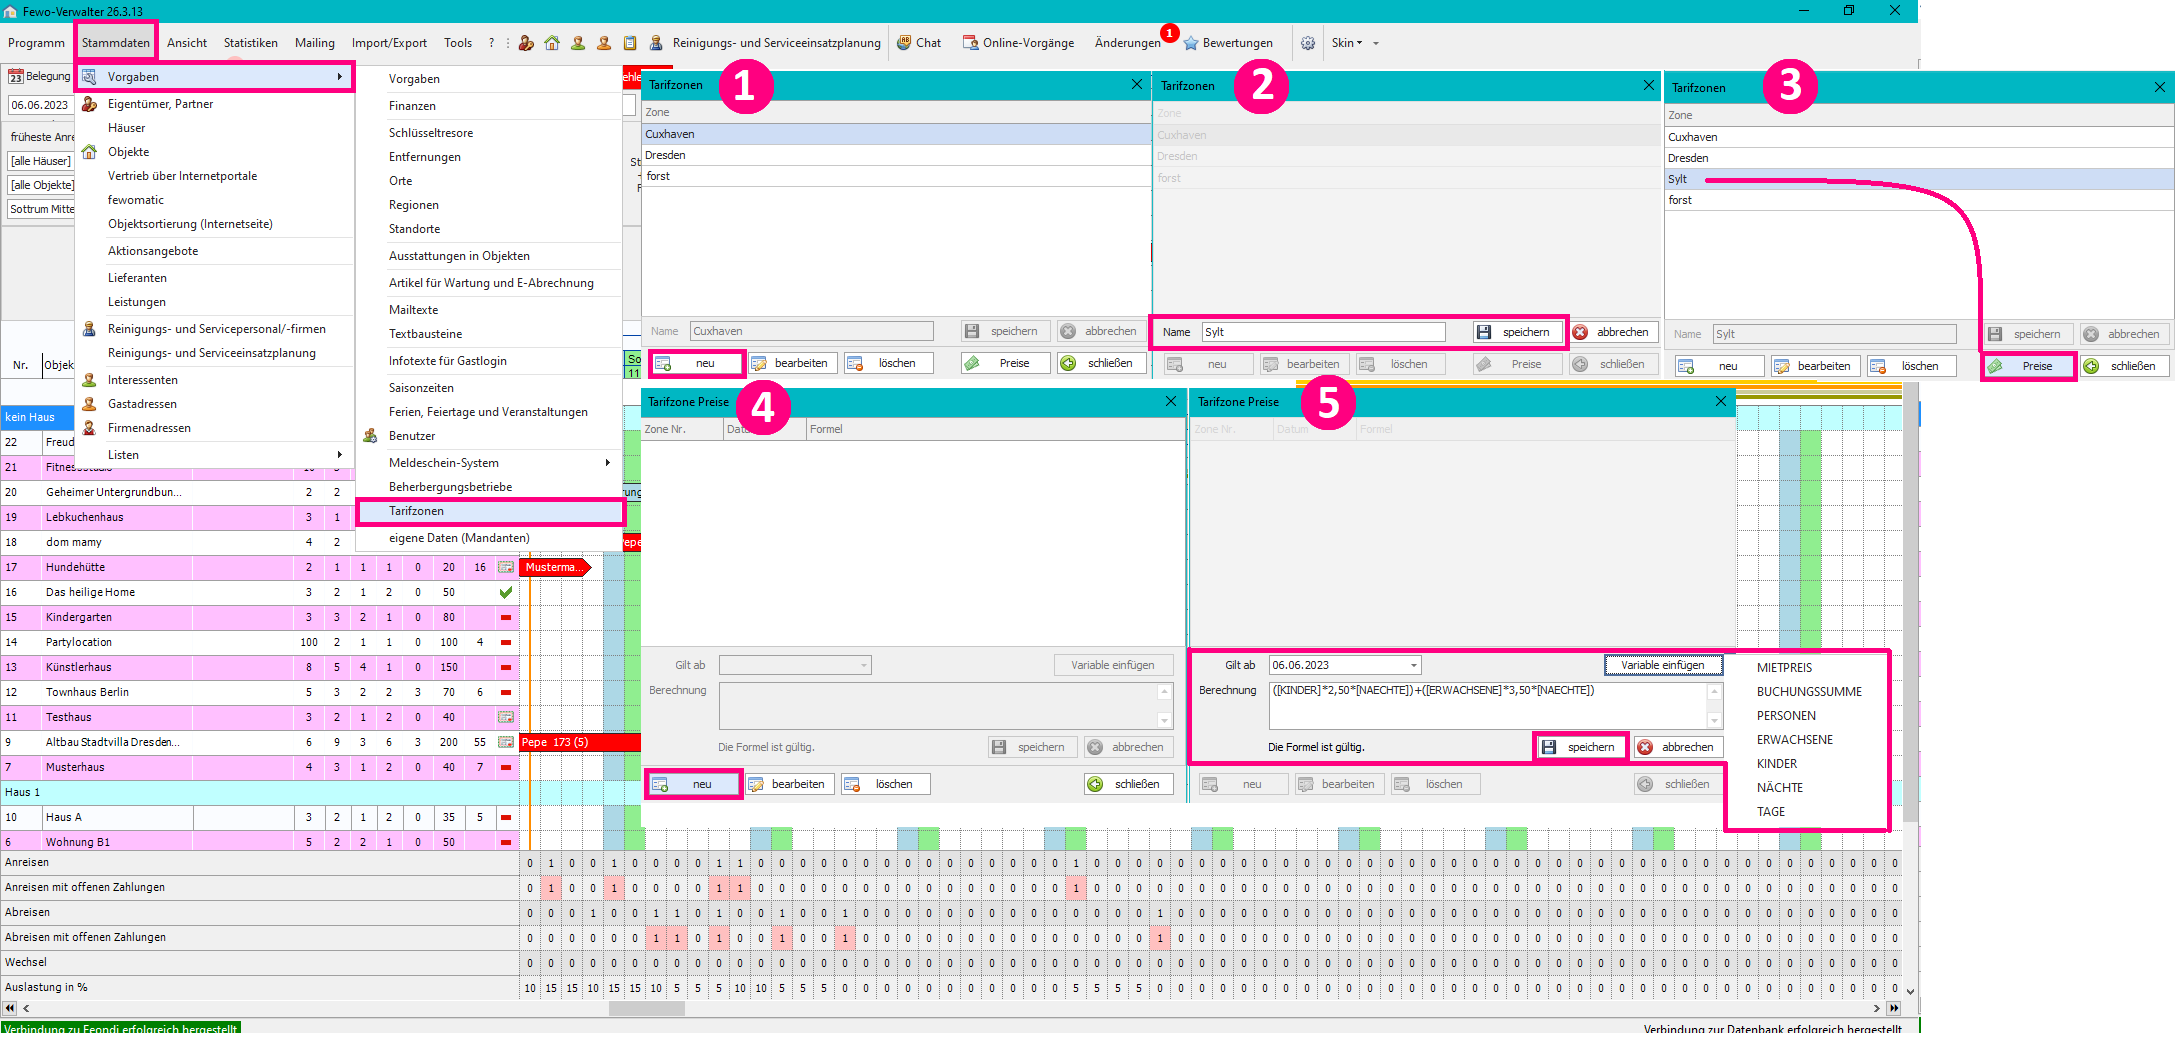
Task: Click the Reinigungs- und Serviceeinsatzplanung staff icon
Action: [656, 43]
